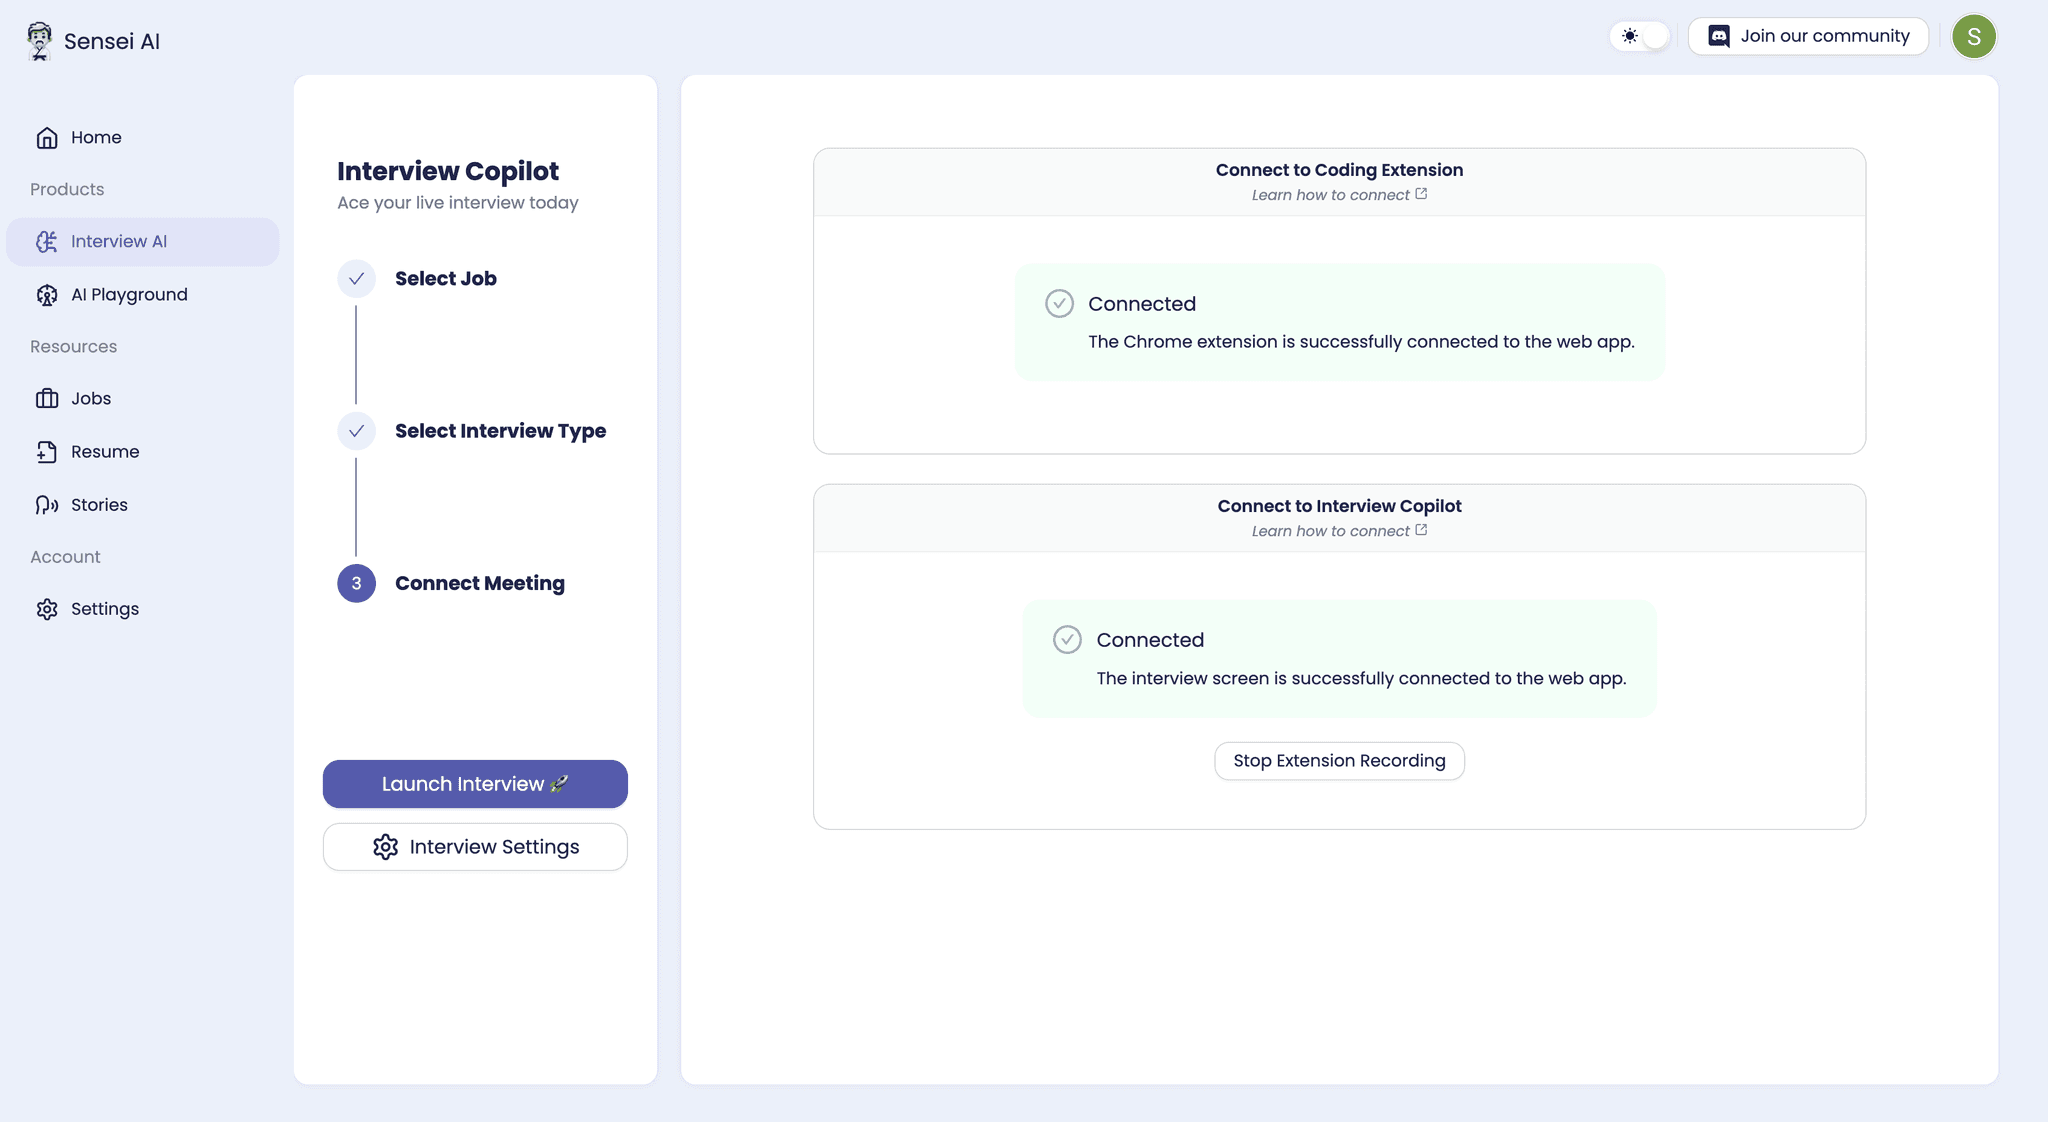Viewport: 2048px width, 1122px height.
Task: Launch the interview
Action: tap(474, 784)
